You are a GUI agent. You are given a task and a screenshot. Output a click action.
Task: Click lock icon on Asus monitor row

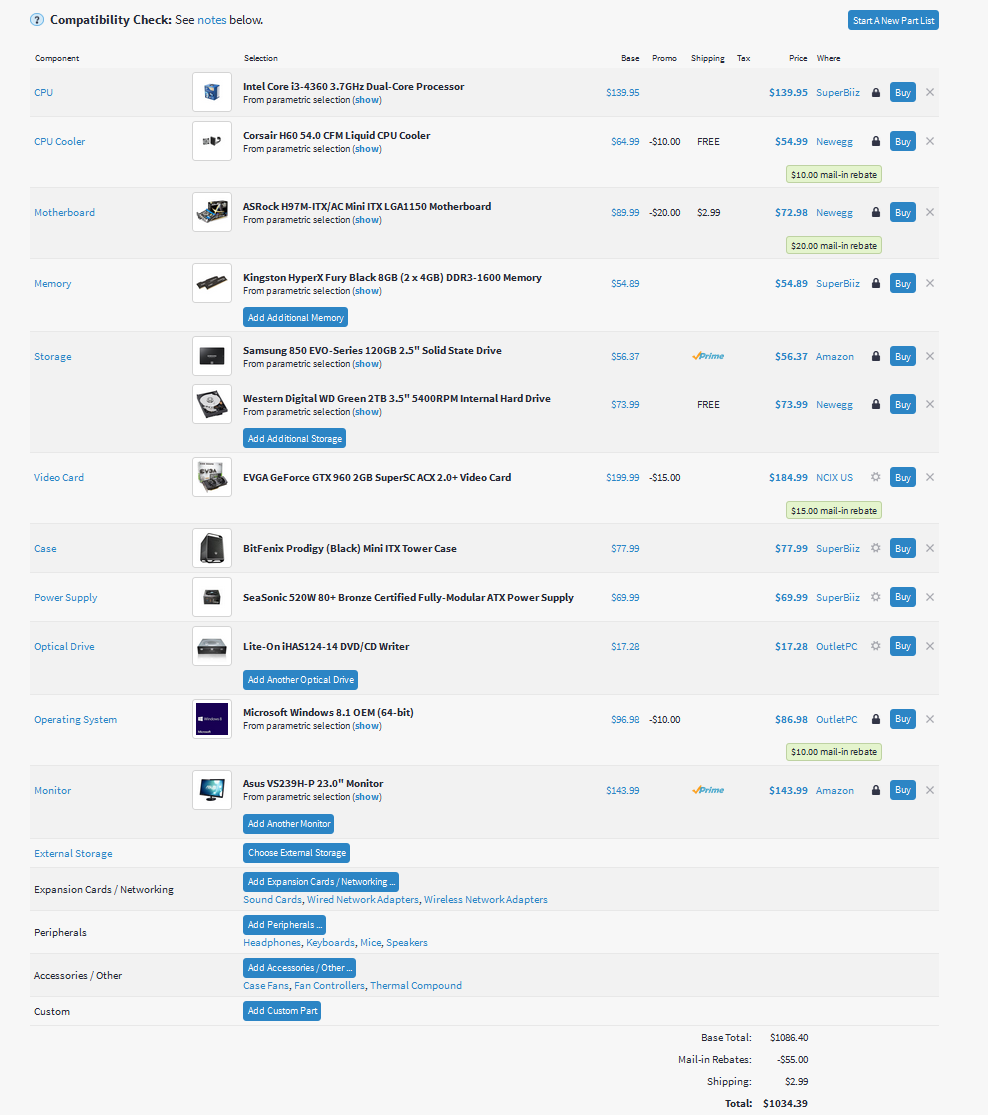(x=876, y=790)
